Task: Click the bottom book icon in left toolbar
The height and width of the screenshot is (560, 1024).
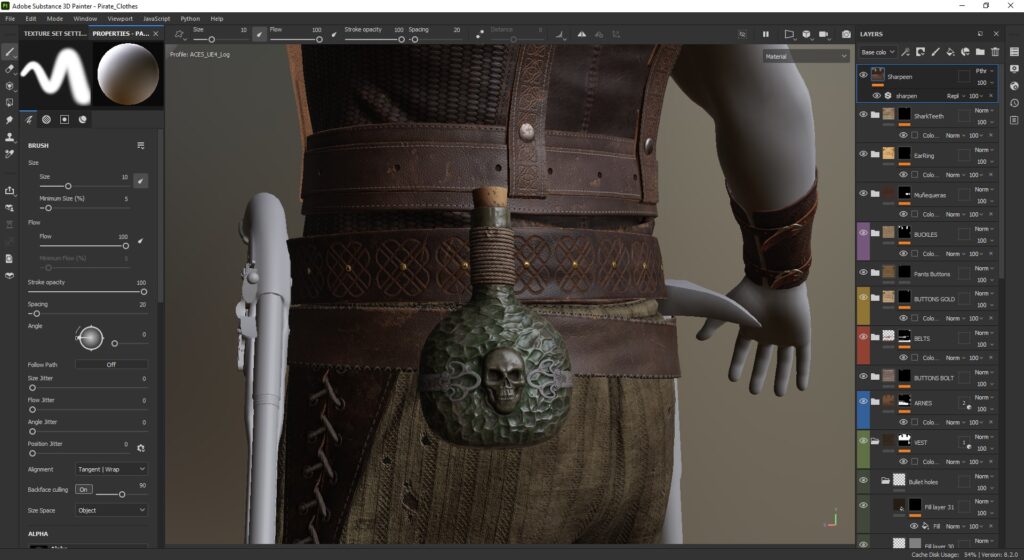Action: [9, 275]
